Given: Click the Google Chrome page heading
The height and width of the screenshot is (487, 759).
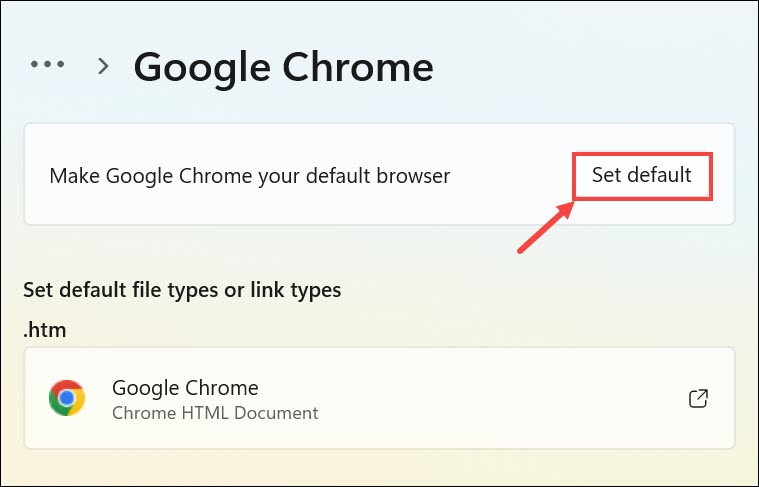Looking at the screenshot, I should point(283,66).
